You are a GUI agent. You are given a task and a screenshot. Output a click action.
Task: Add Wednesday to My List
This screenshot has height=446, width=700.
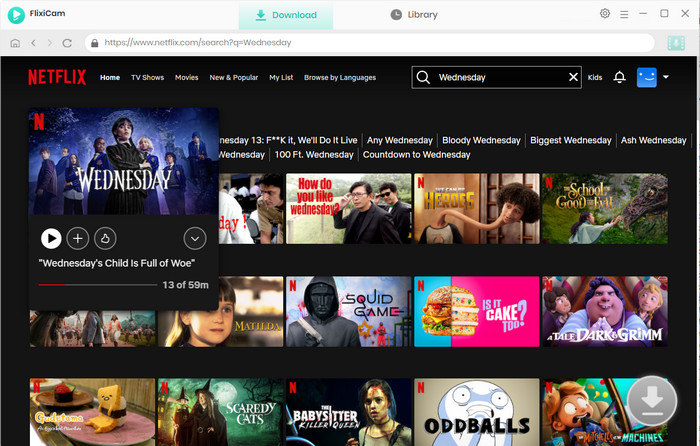pyautogui.click(x=78, y=238)
